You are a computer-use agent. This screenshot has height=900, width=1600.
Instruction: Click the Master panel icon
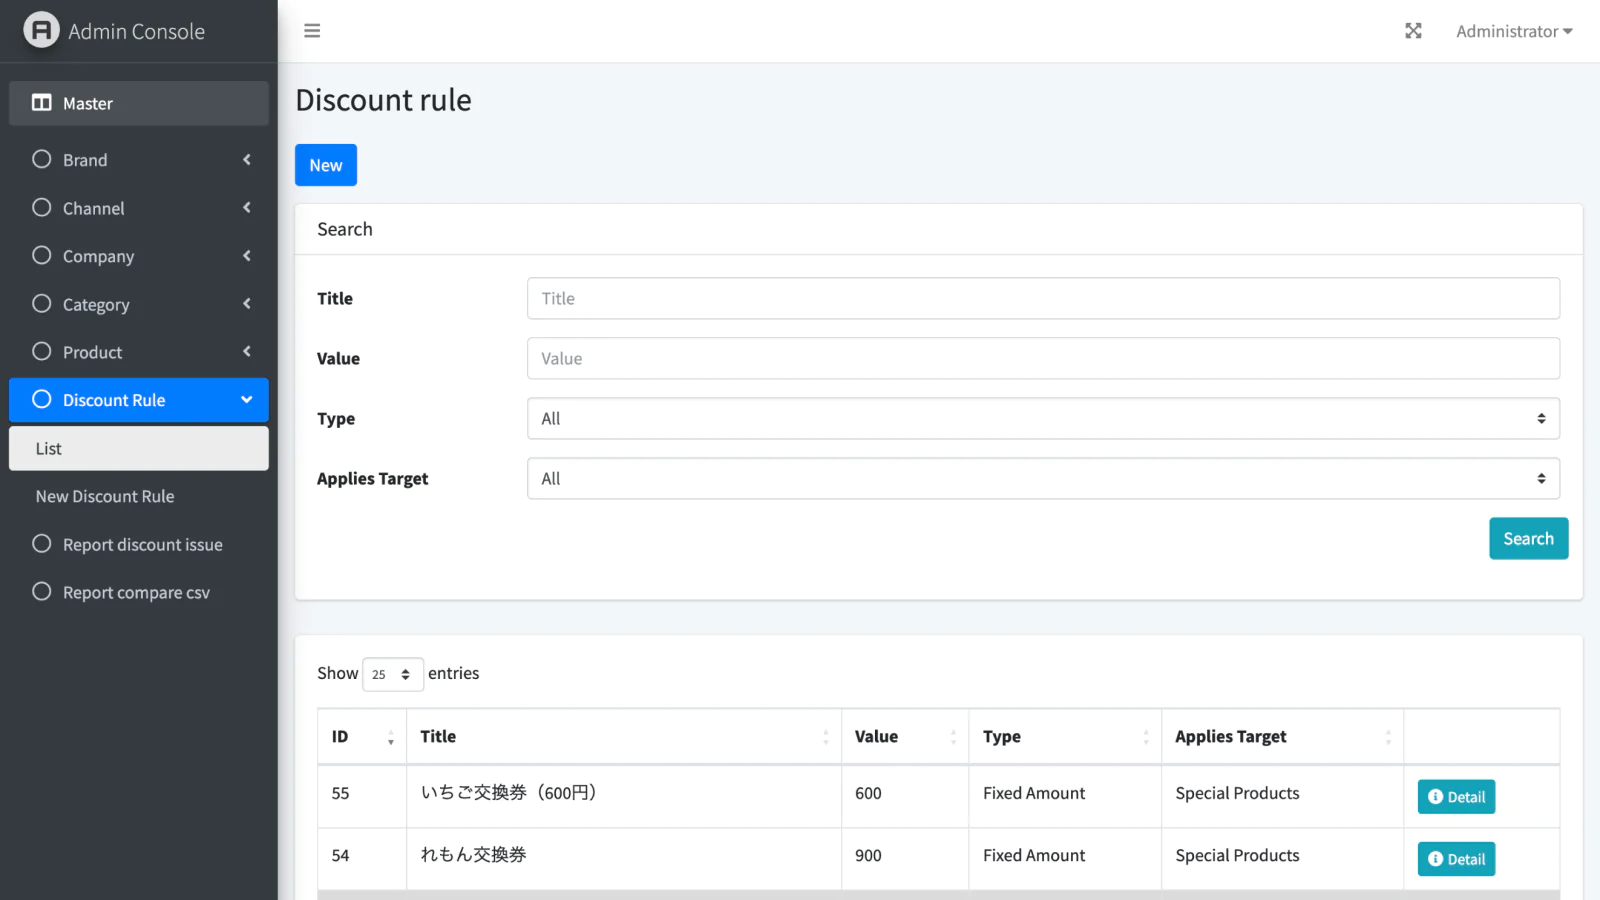point(41,103)
